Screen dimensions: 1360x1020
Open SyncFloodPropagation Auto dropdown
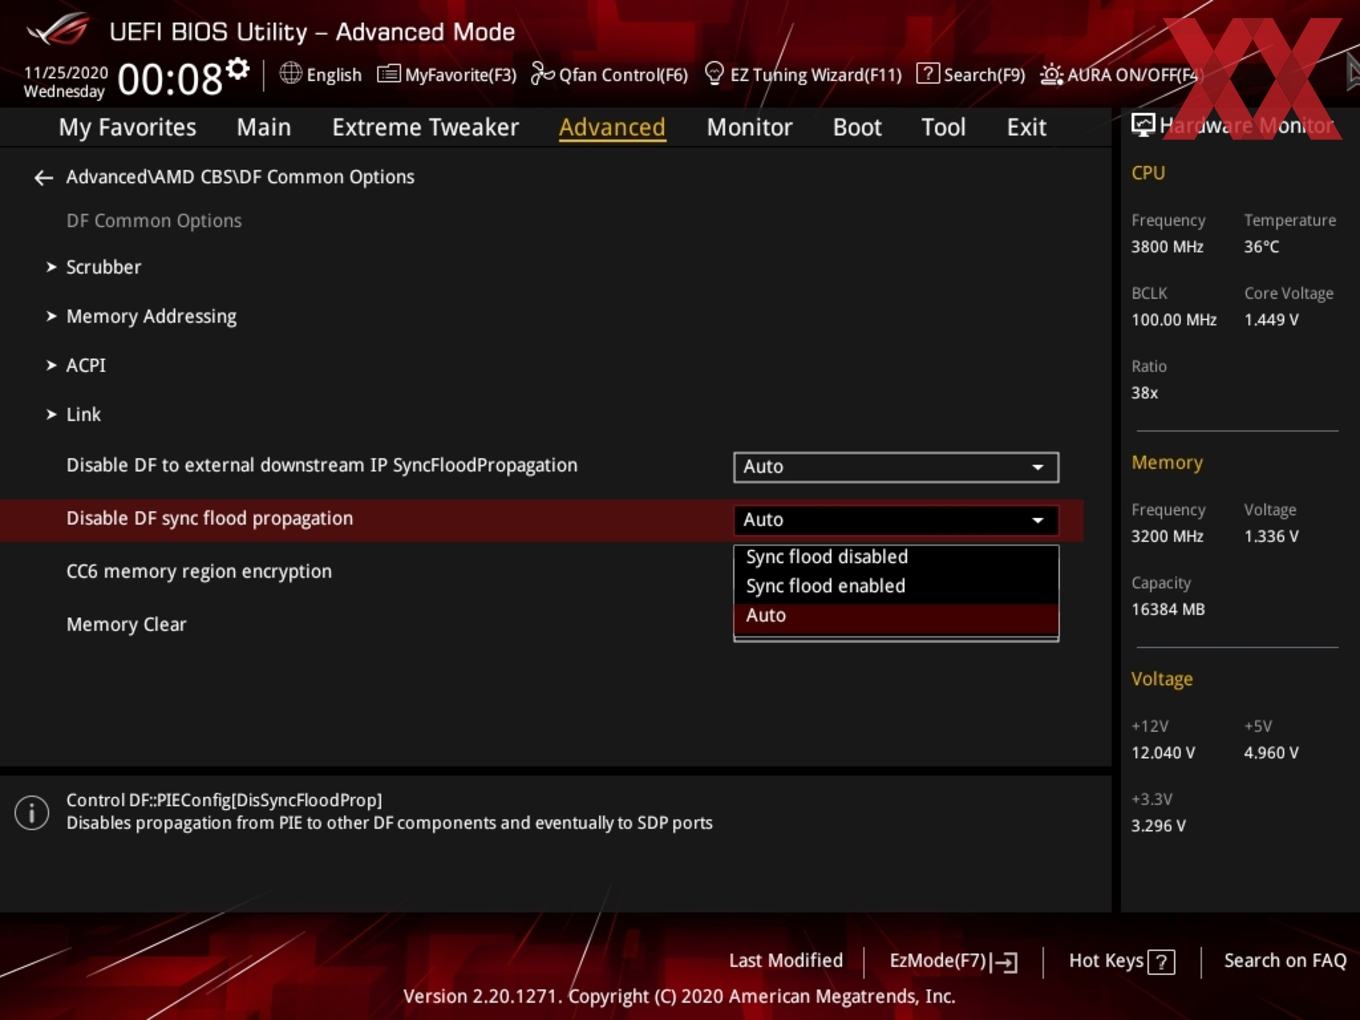(x=896, y=467)
